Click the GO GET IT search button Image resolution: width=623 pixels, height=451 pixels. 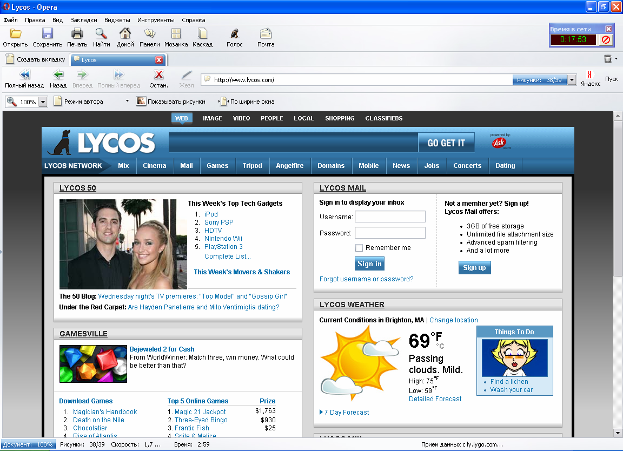(446, 143)
